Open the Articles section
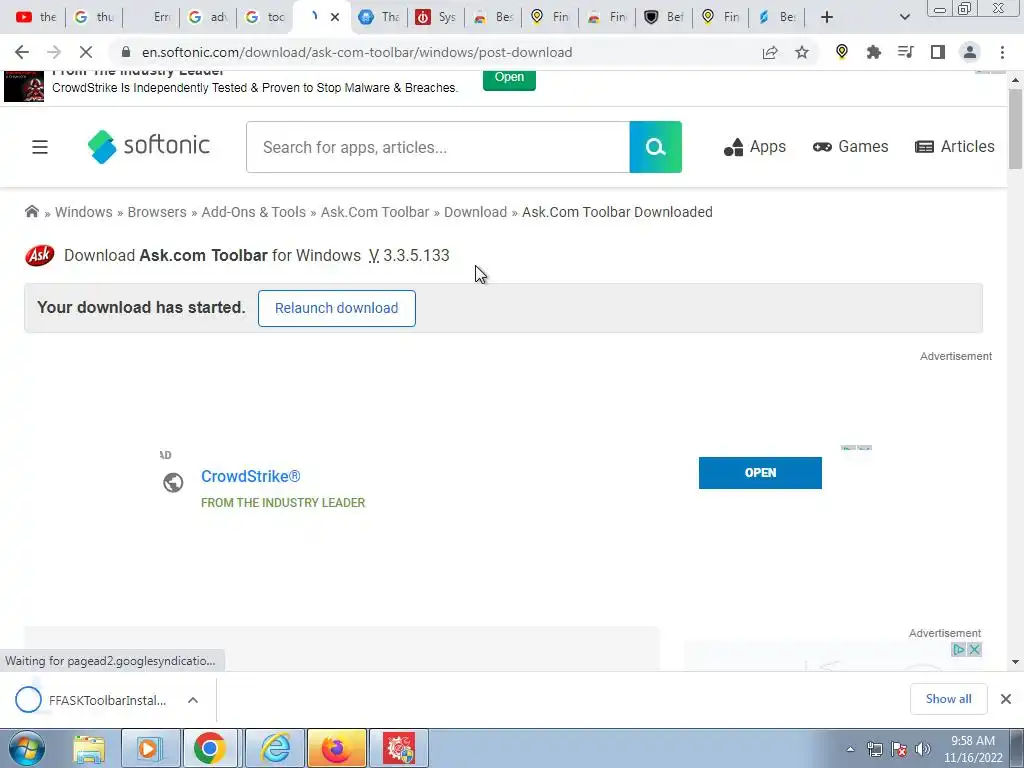The image size is (1024, 768). (955, 147)
